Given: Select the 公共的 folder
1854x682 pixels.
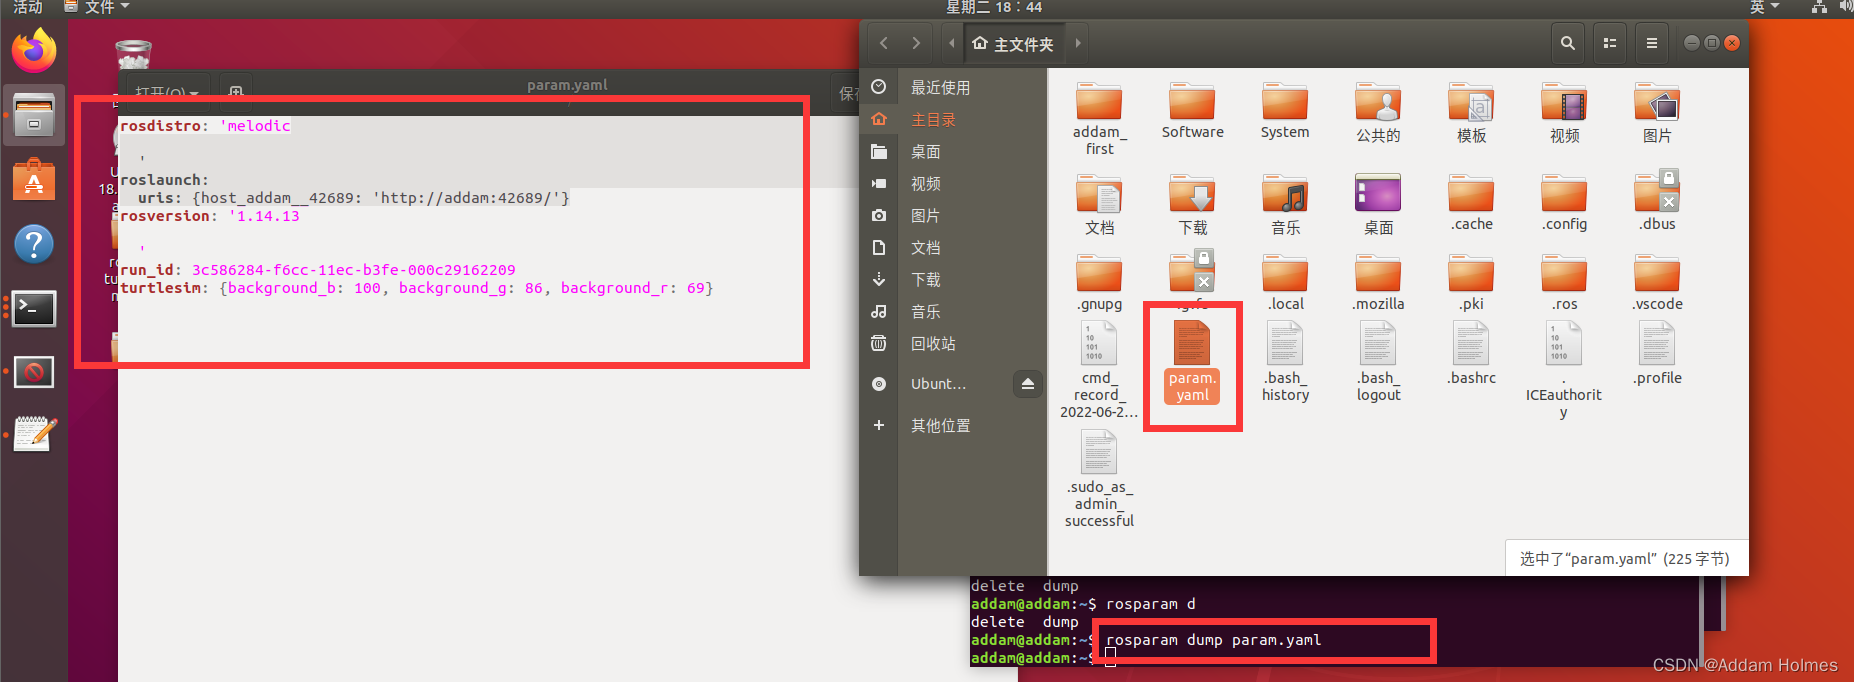Looking at the screenshot, I should [x=1378, y=112].
